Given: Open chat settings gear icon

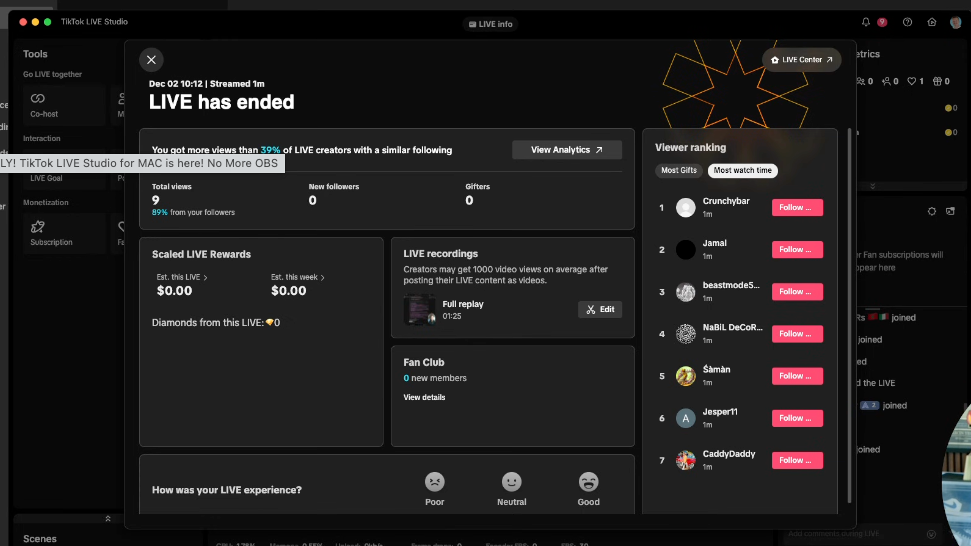Looking at the screenshot, I should click(x=931, y=211).
